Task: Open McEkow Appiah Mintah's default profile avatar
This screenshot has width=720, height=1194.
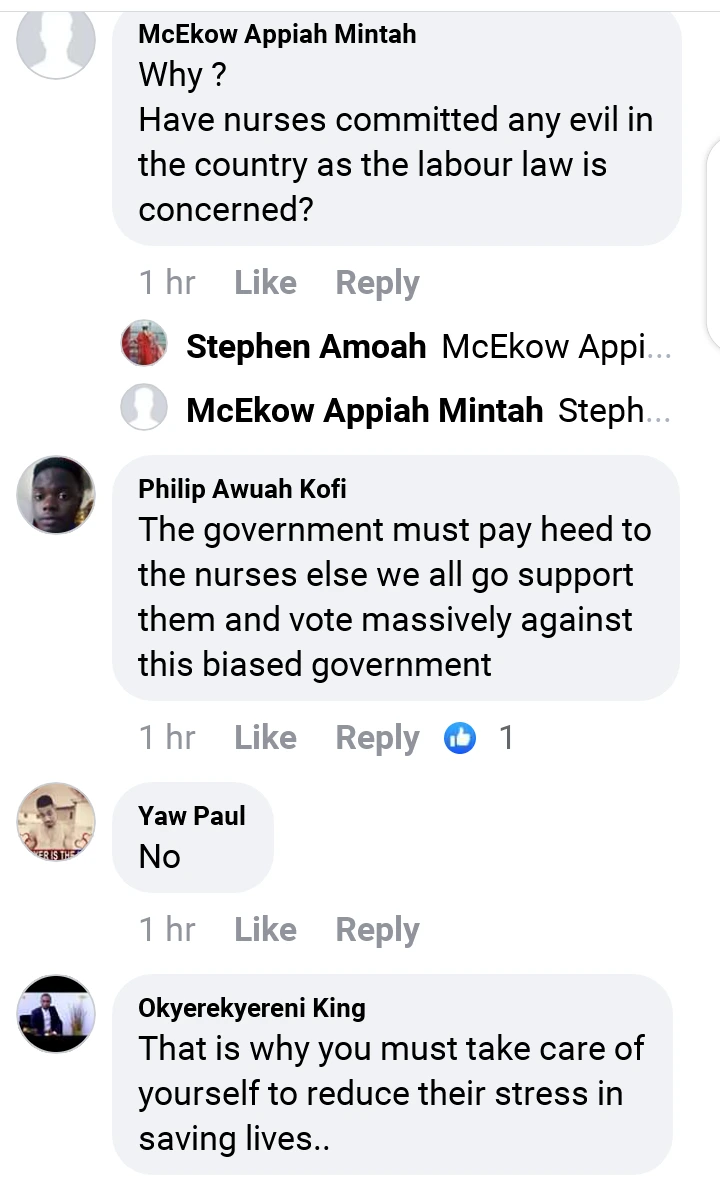Action: pyautogui.click(x=56, y=40)
